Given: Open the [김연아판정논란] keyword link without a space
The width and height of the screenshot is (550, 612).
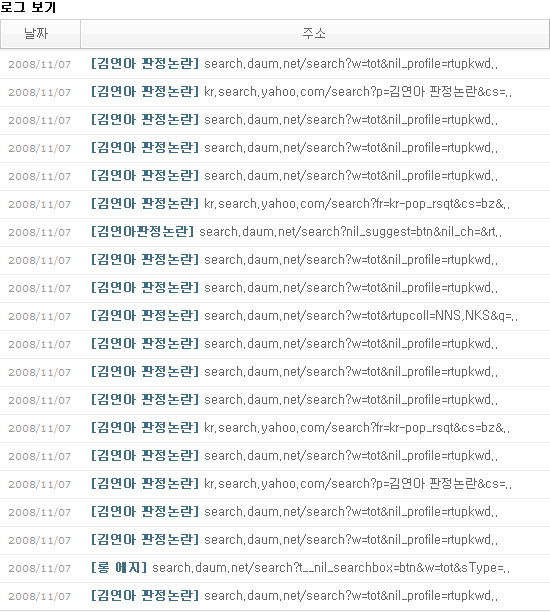Looking at the screenshot, I should point(142,232).
